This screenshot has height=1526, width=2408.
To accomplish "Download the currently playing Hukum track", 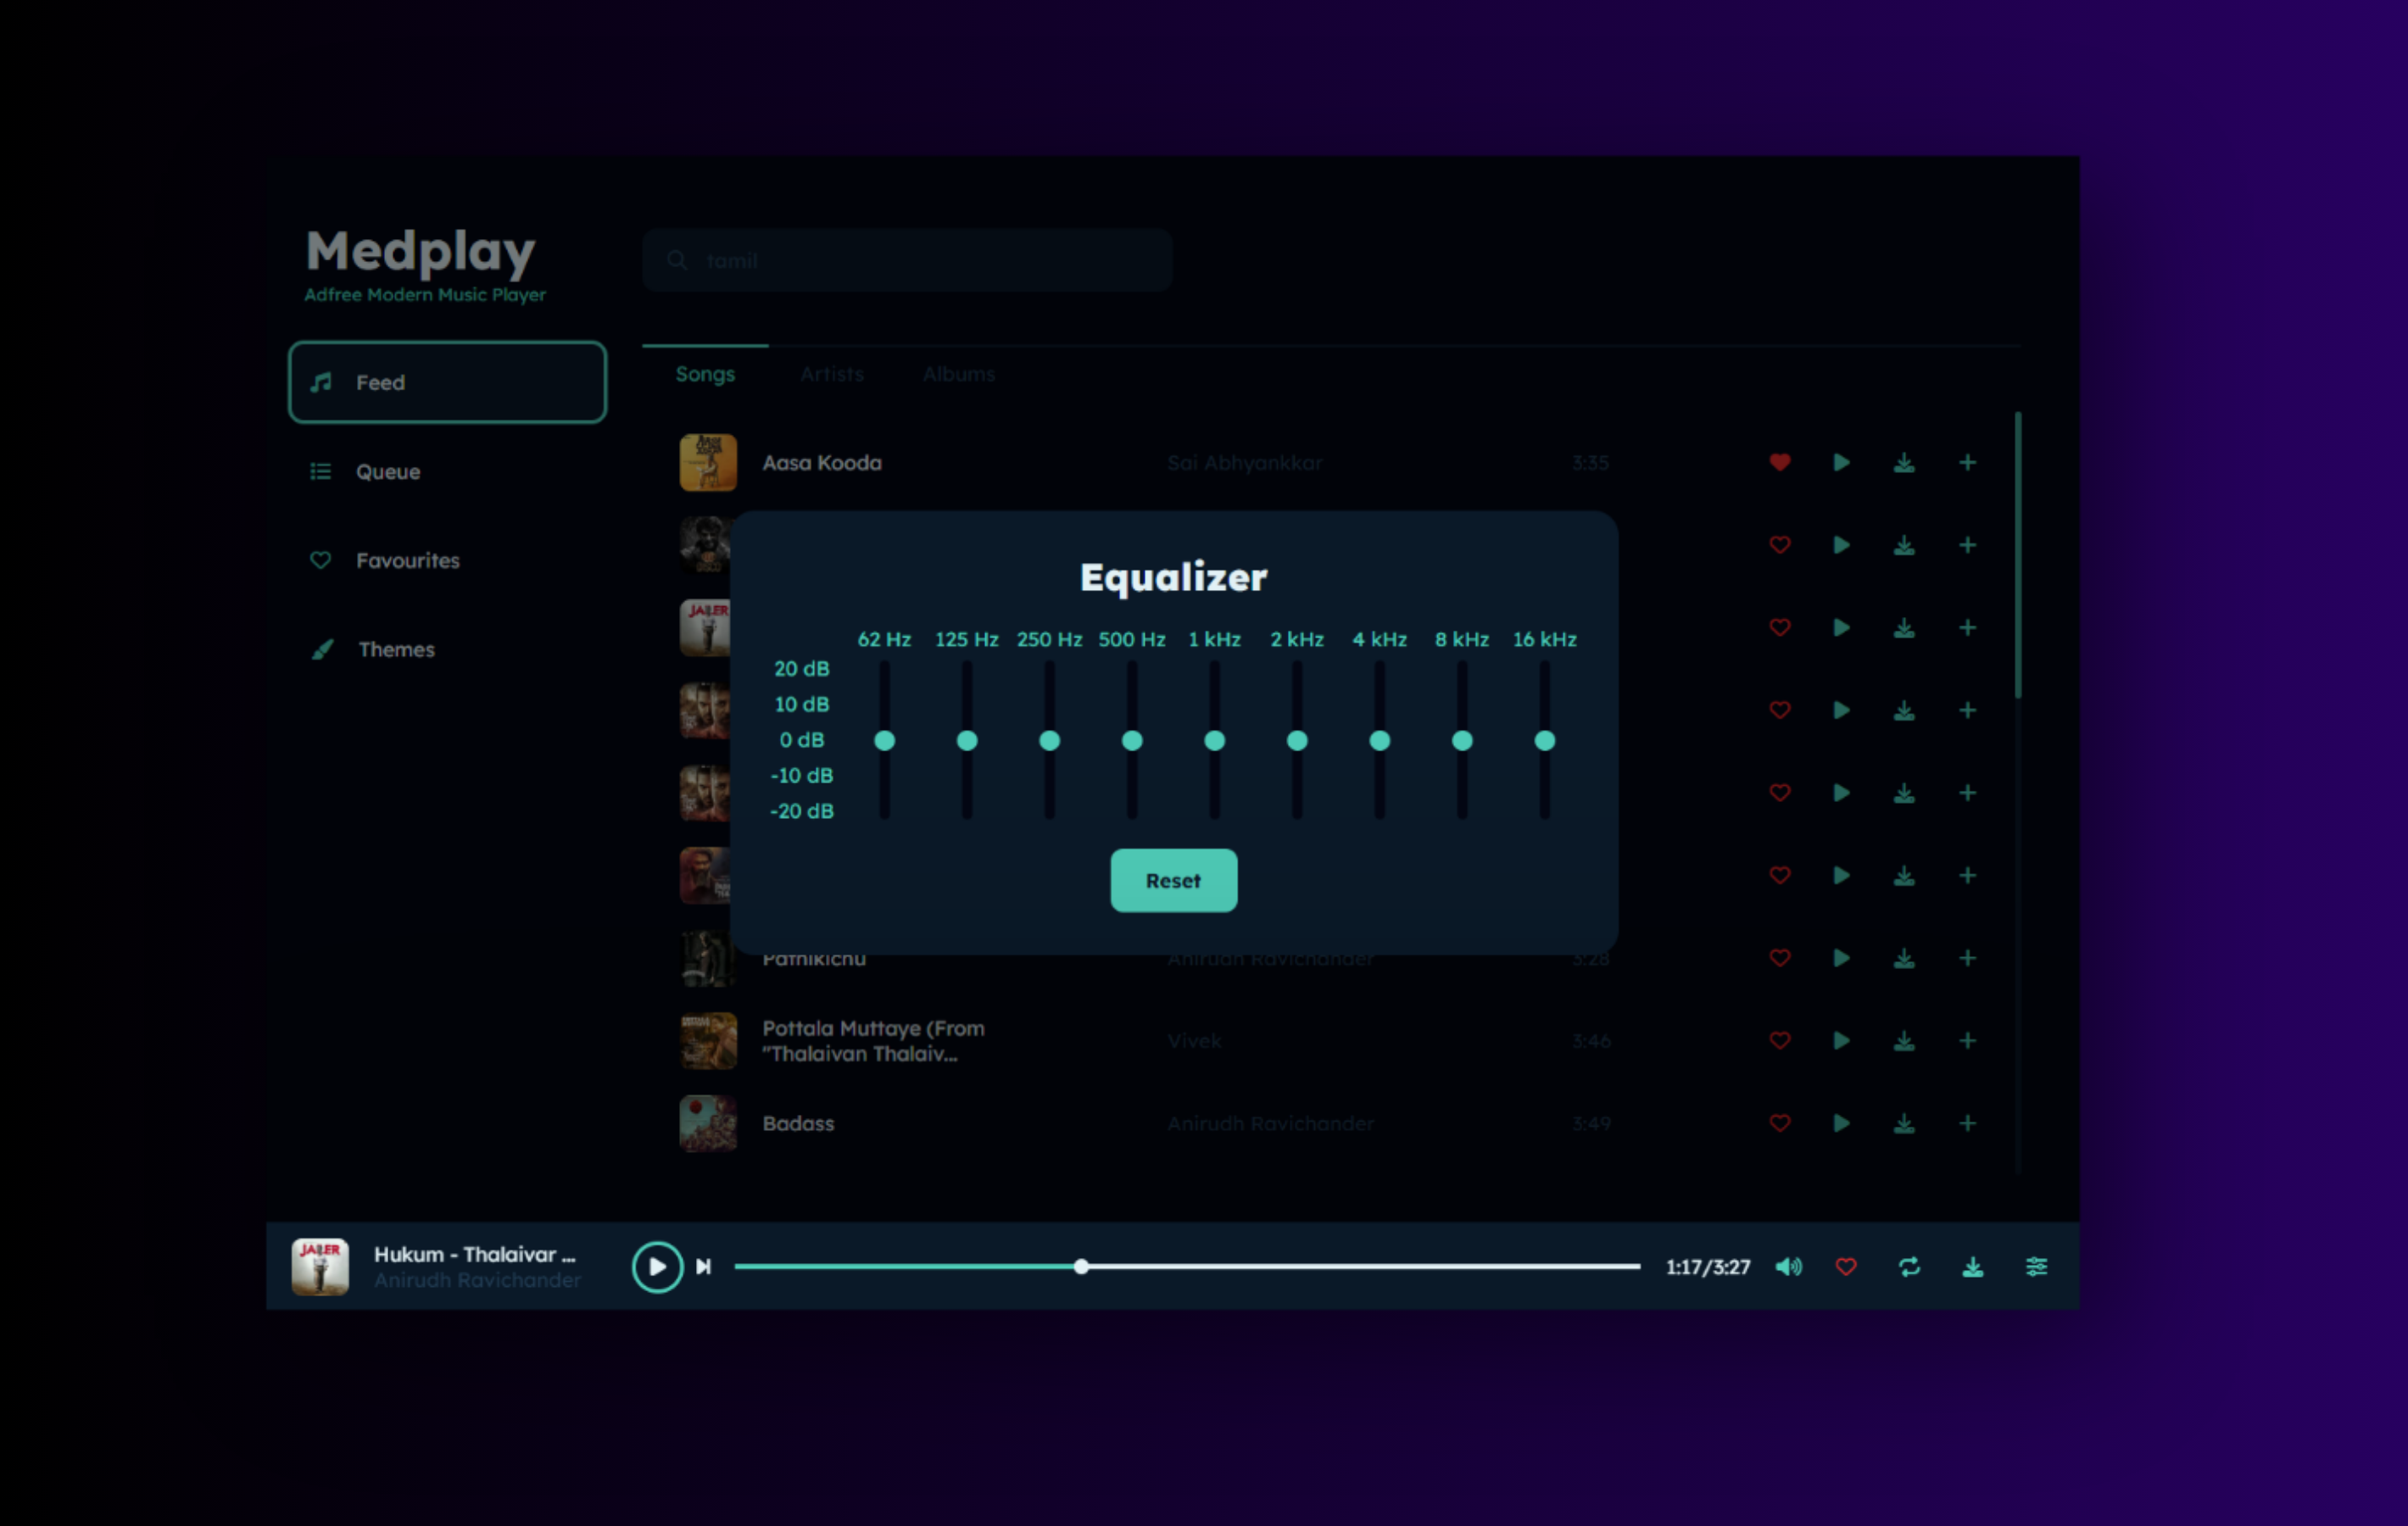I will 1972,1267.
